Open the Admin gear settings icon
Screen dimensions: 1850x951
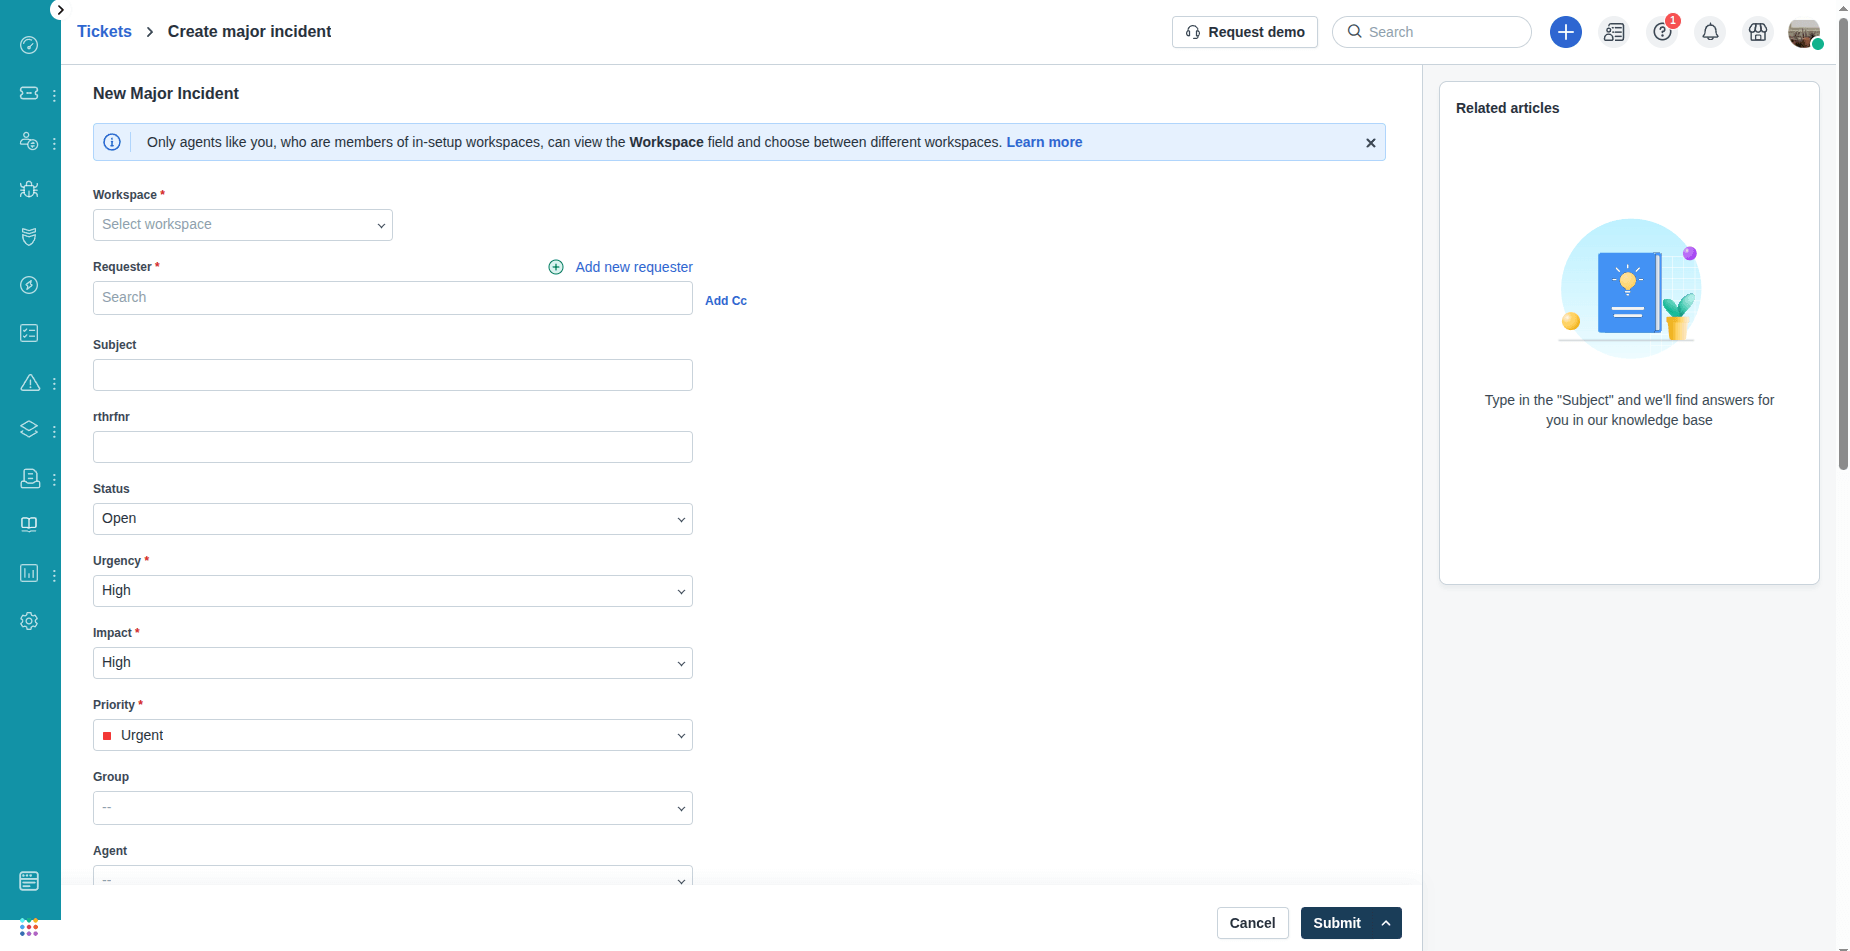pyautogui.click(x=29, y=621)
